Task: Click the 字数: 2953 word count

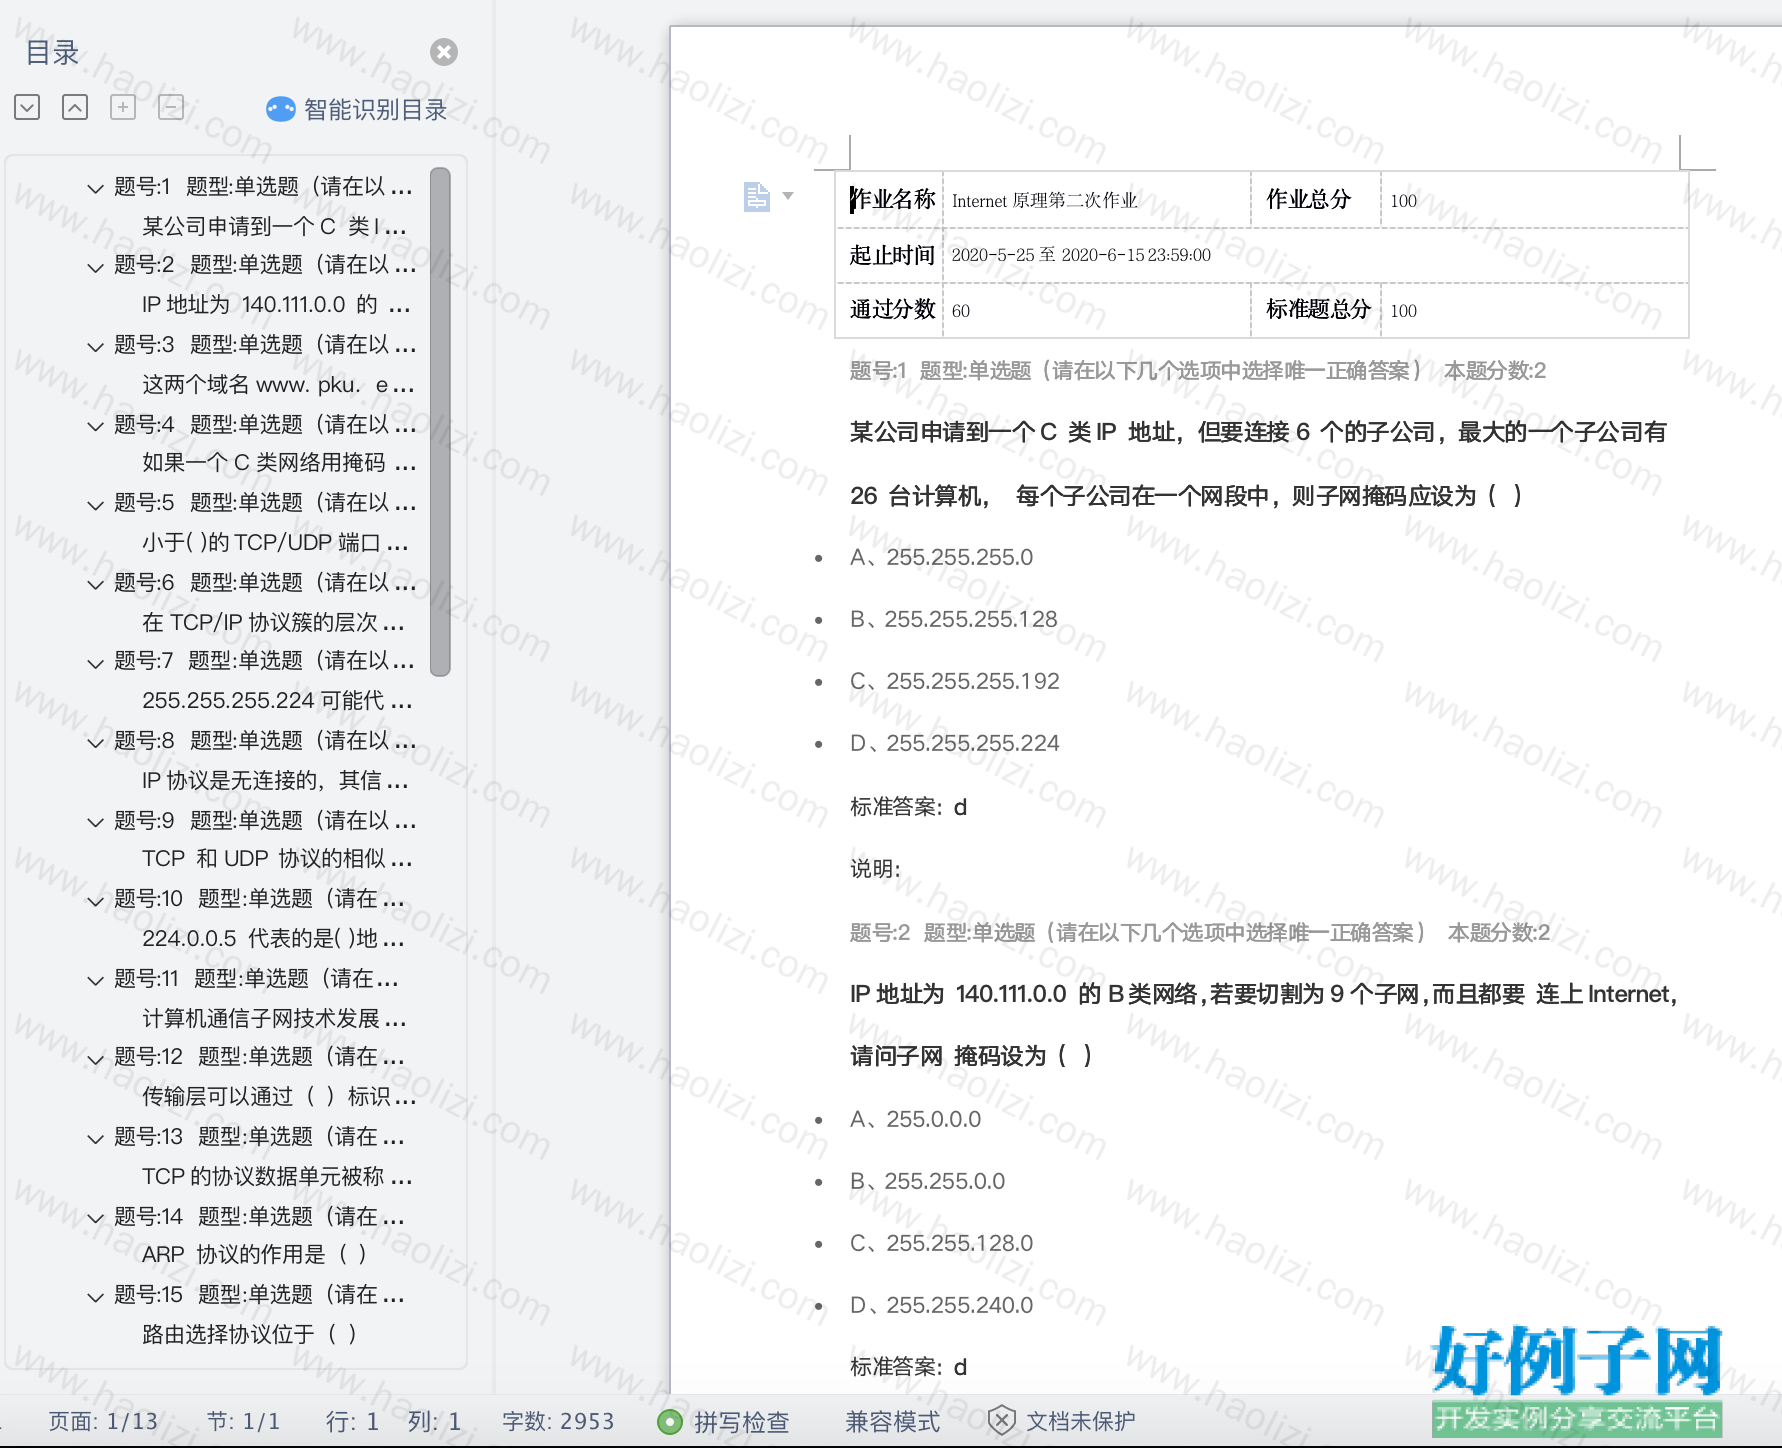Action: pos(558,1422)
